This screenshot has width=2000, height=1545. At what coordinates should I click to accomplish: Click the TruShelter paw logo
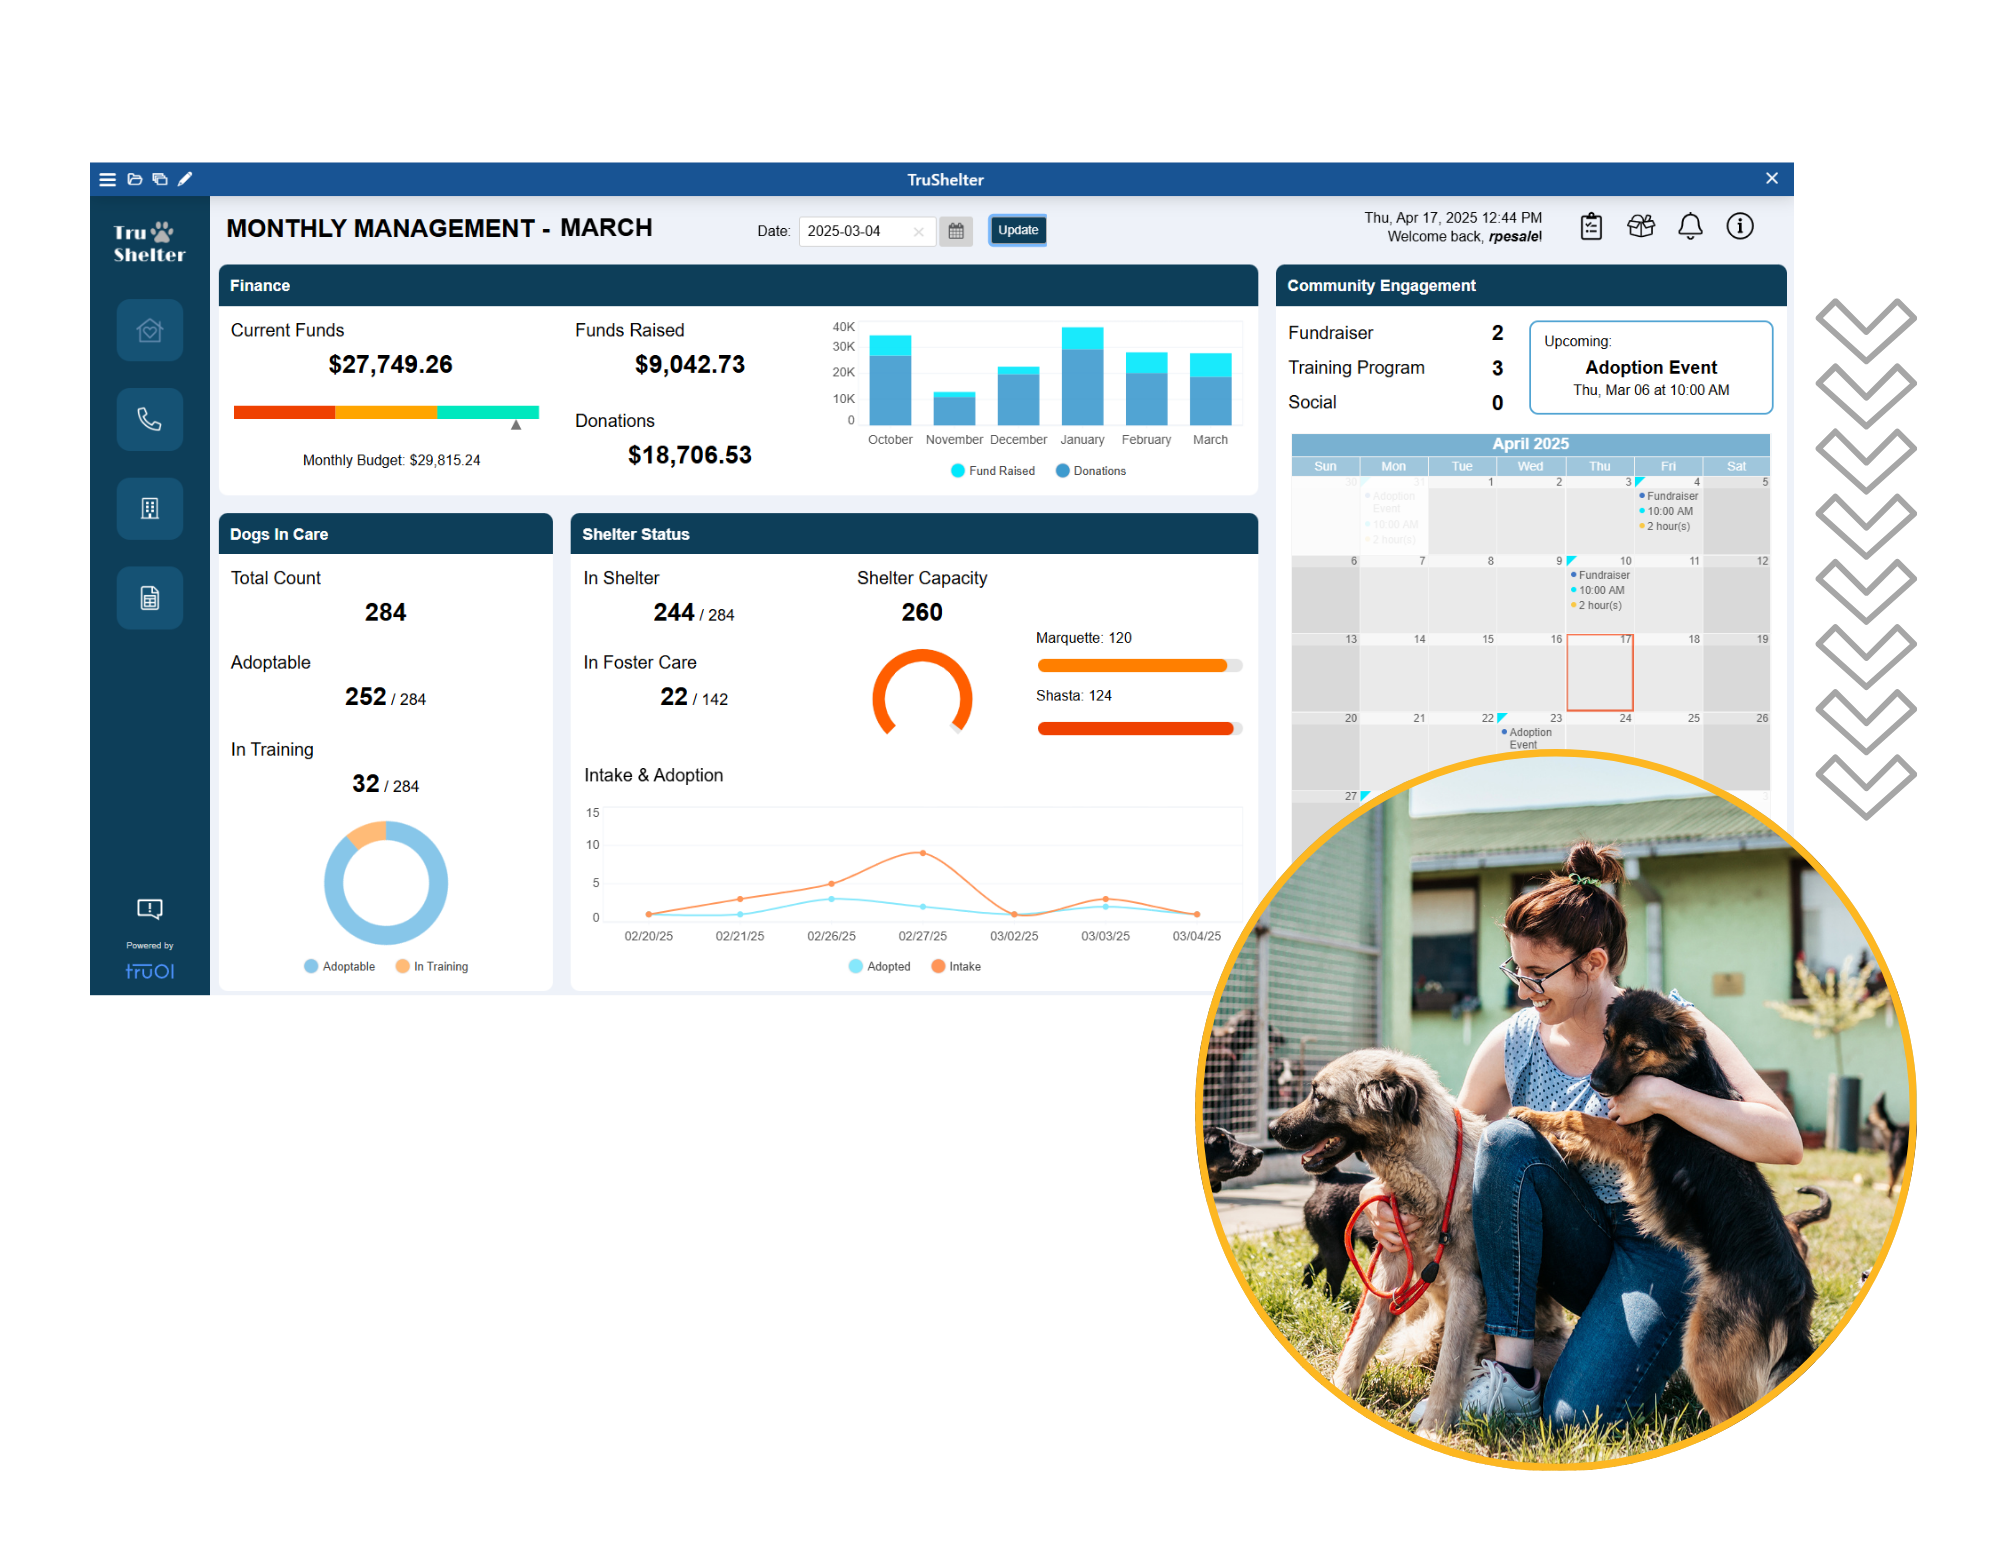149,243
